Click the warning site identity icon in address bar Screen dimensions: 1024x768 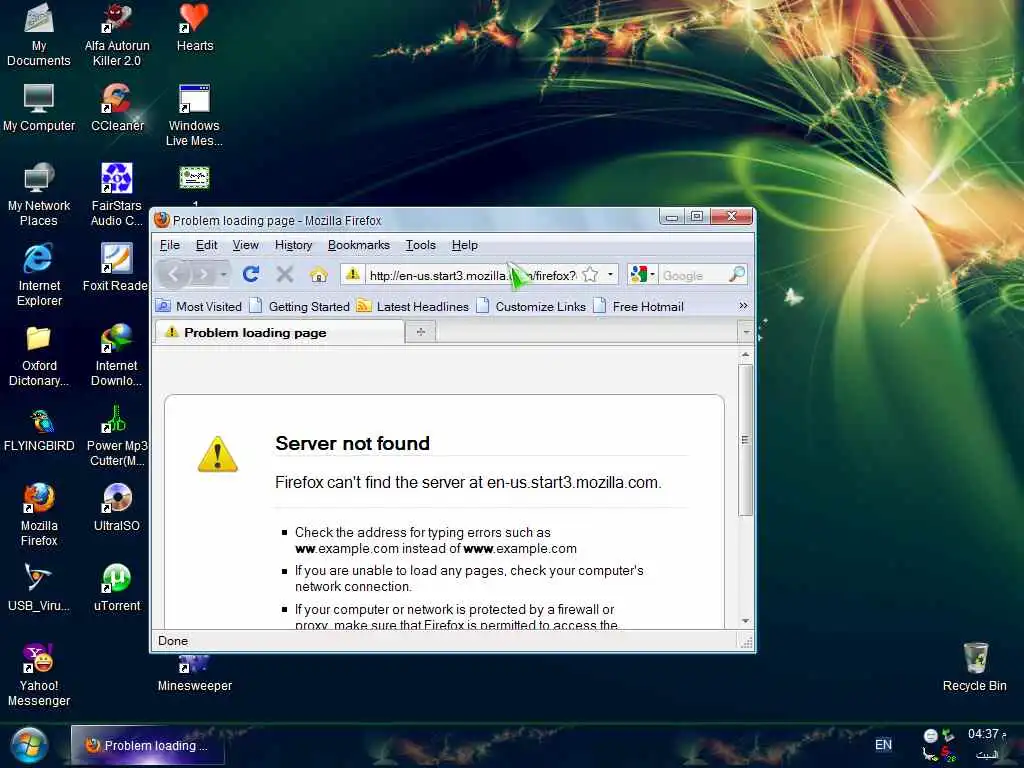pyautogui.click(x=353, y=275)
